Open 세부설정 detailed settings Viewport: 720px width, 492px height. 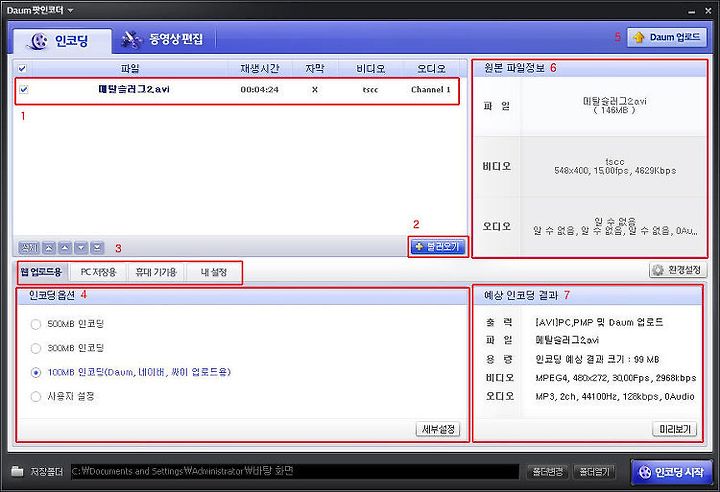pyautogui.click(x=438, y=429)
